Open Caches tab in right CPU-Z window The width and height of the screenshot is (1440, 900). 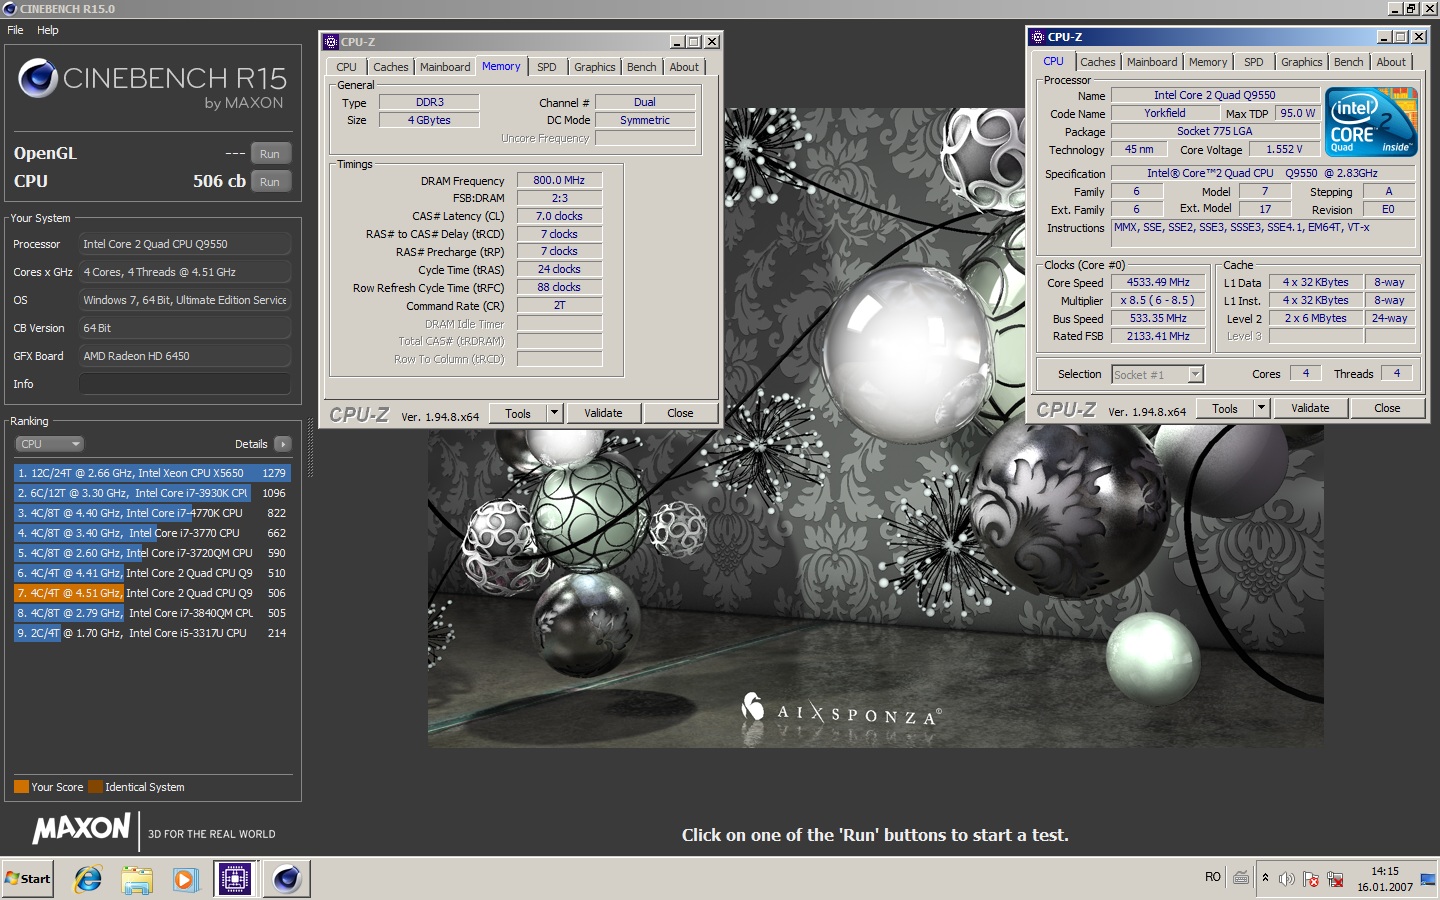point(1097,62)
